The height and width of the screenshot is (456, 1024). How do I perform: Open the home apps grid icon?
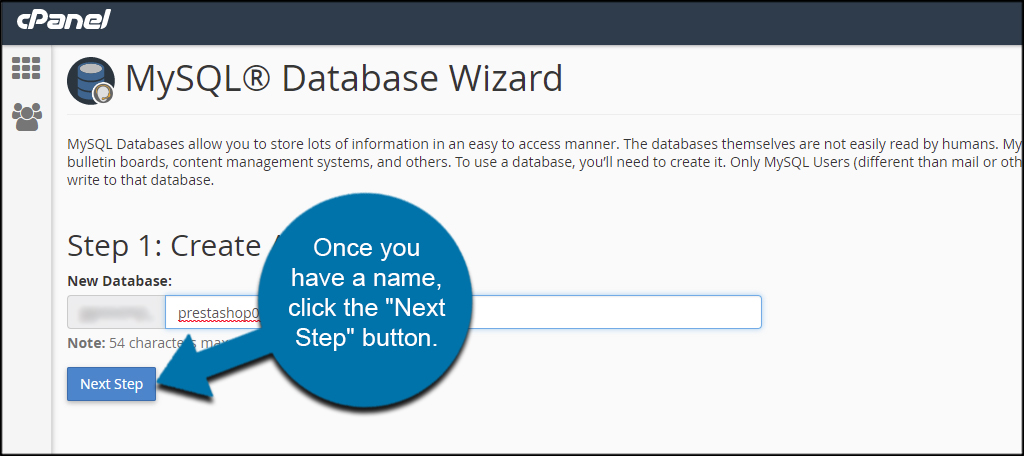pyautogui.click(x=26, y=69)
